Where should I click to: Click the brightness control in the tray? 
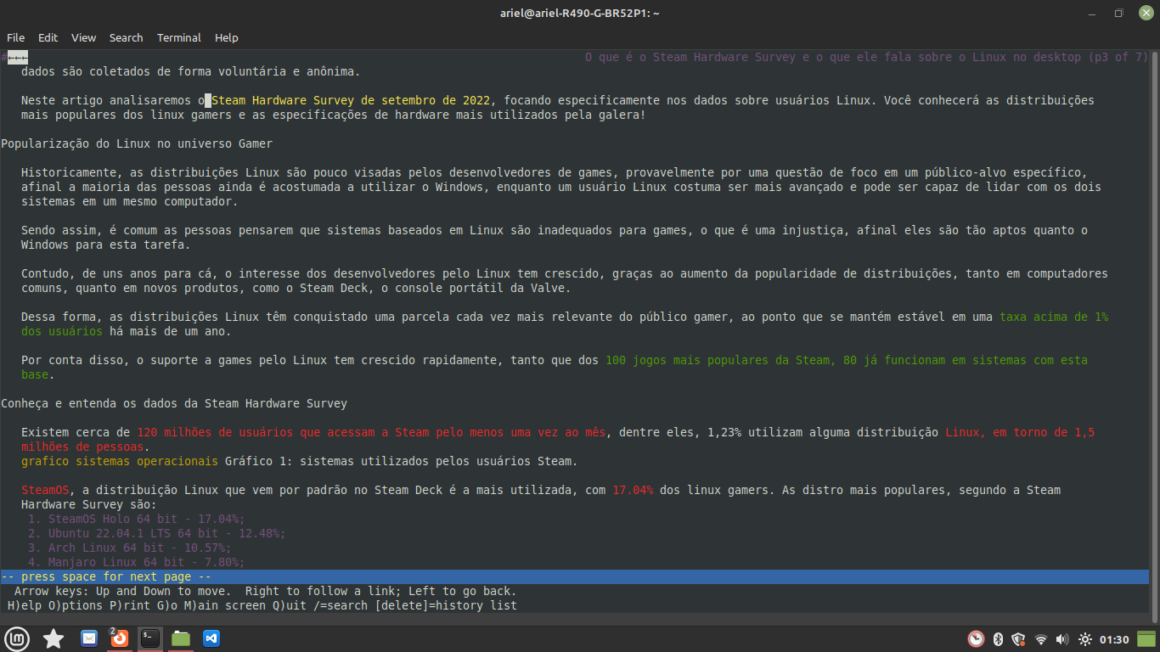pos(1085,638)
